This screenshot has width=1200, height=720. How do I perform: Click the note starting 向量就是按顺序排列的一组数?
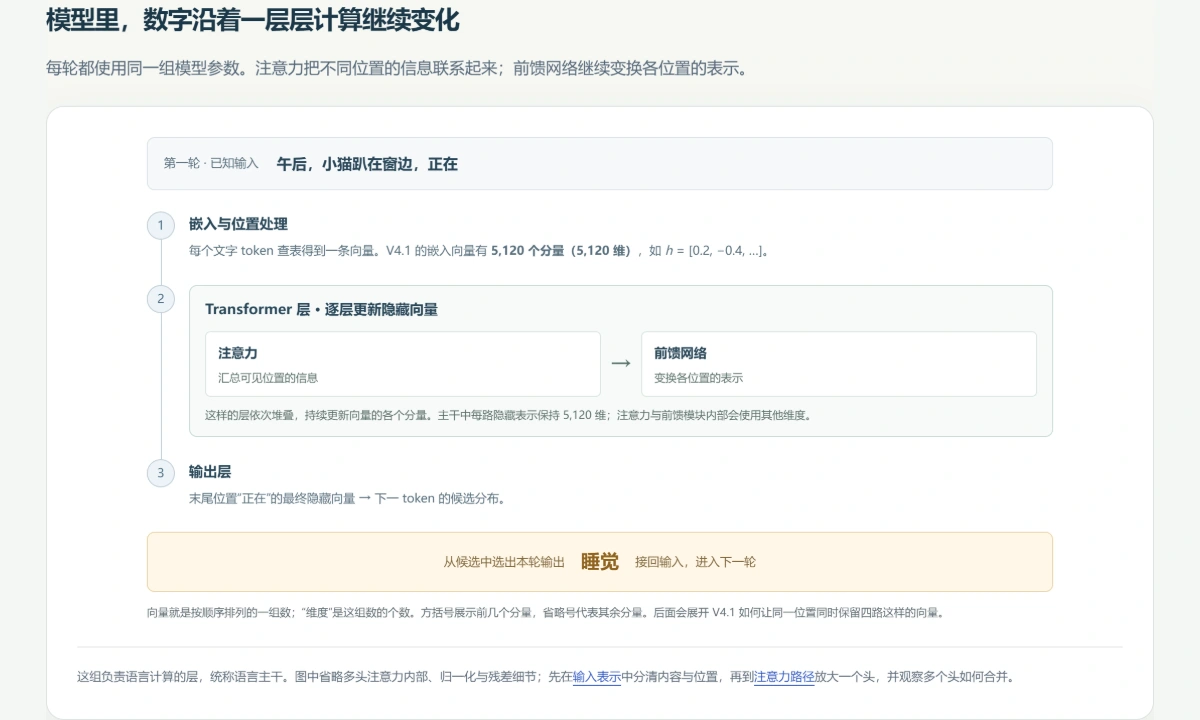pos(545,612)
